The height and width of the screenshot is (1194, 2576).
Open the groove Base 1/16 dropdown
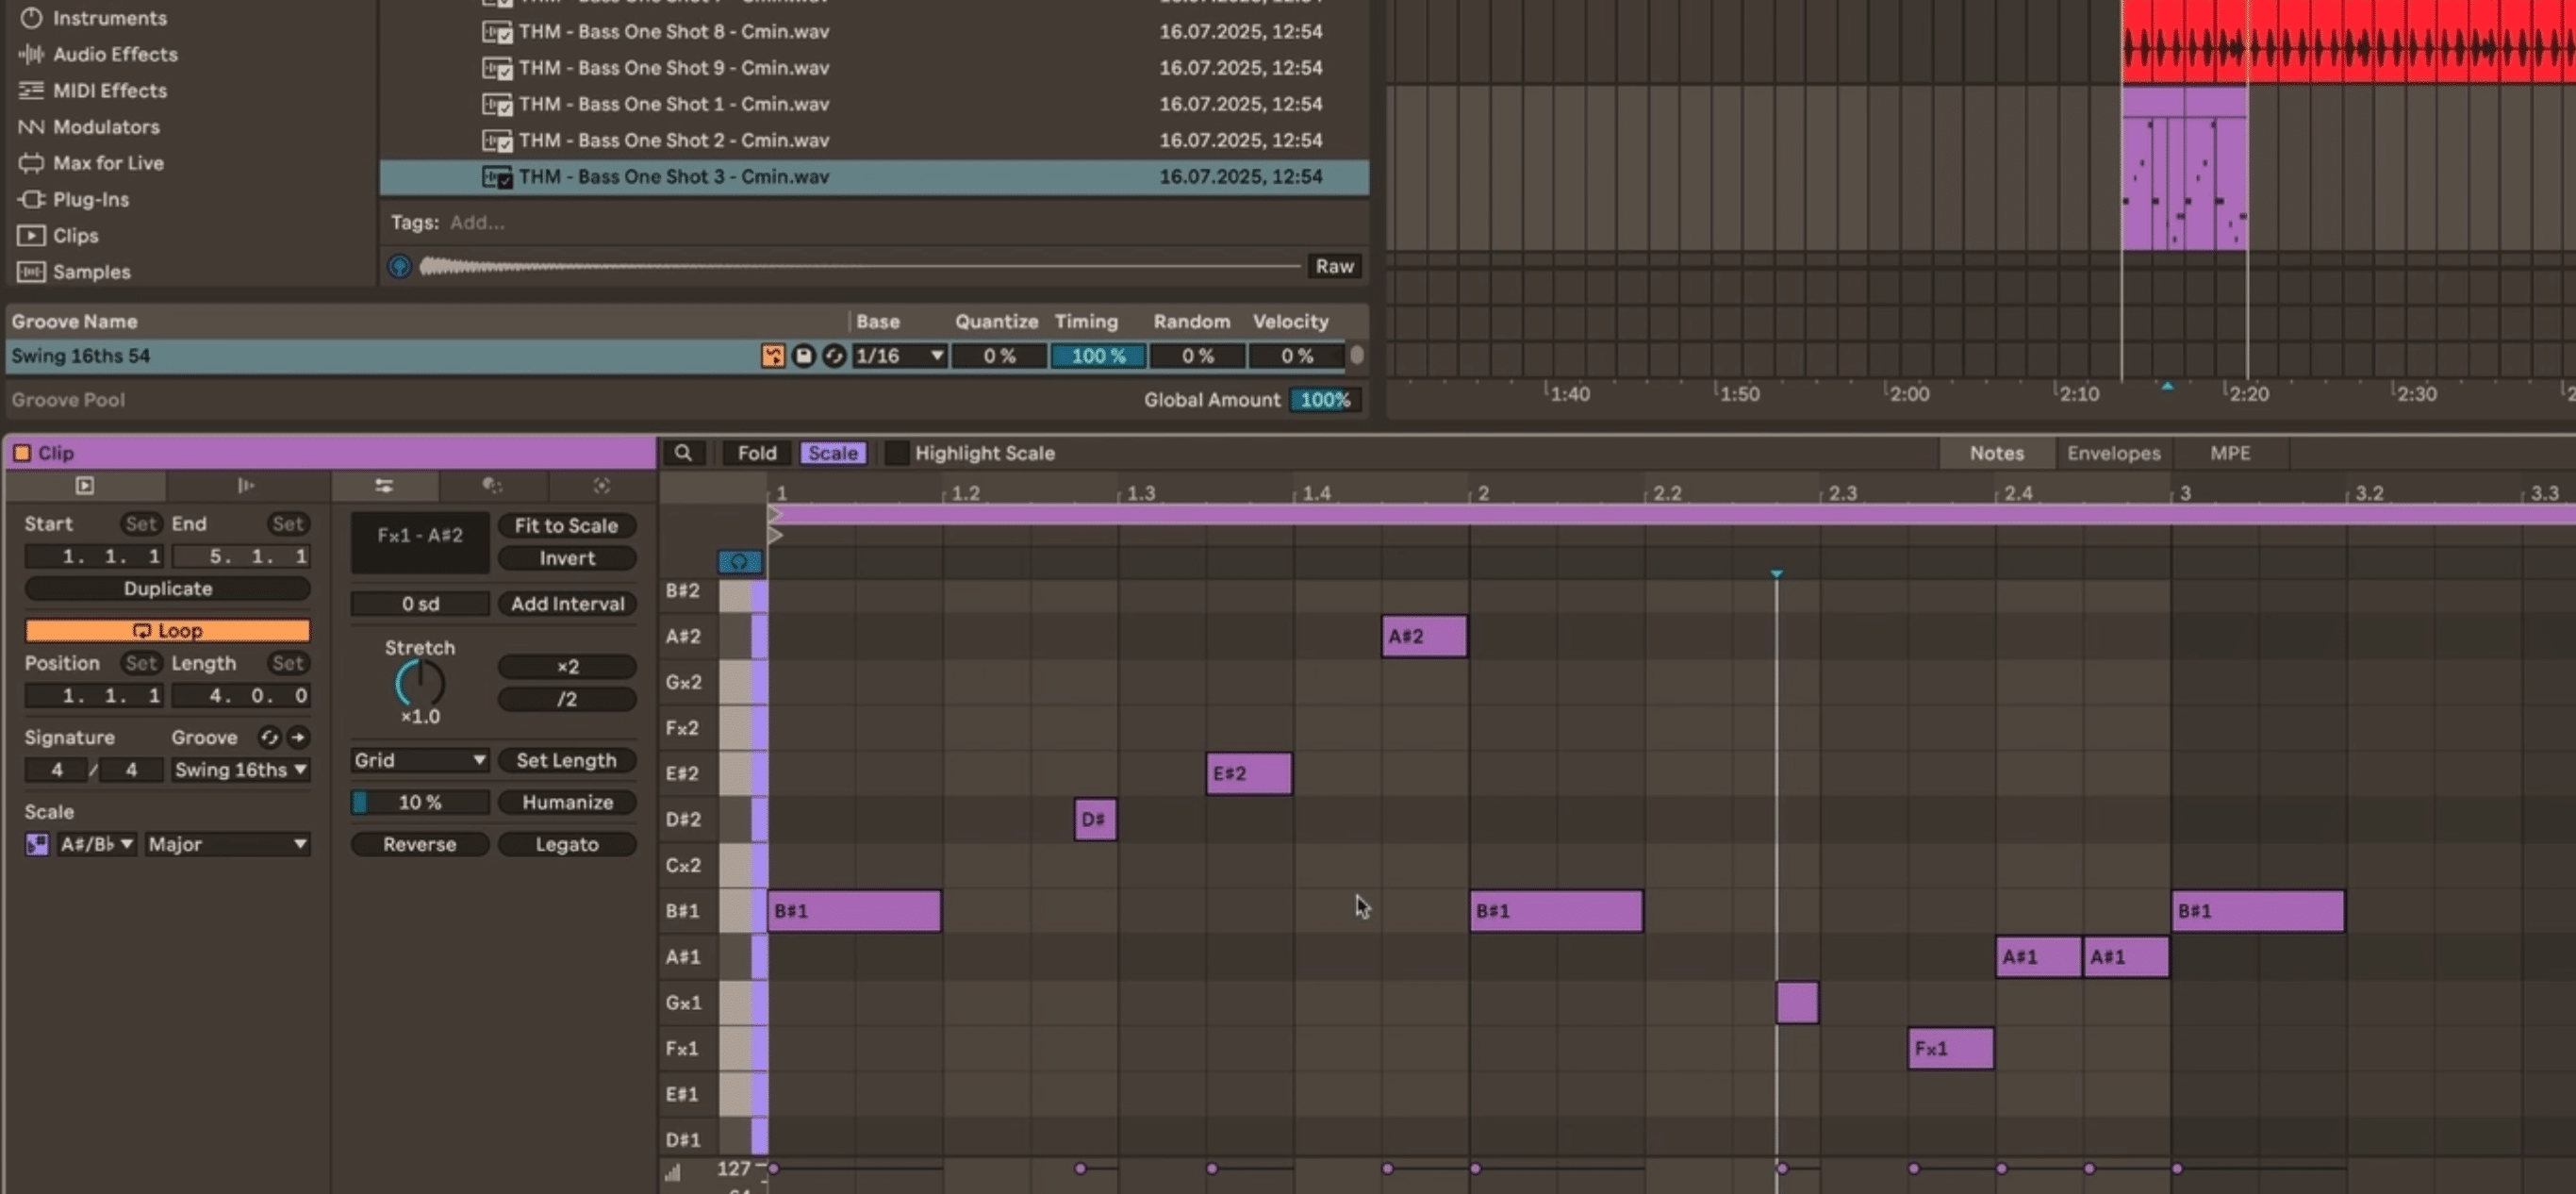pos(897,355)
